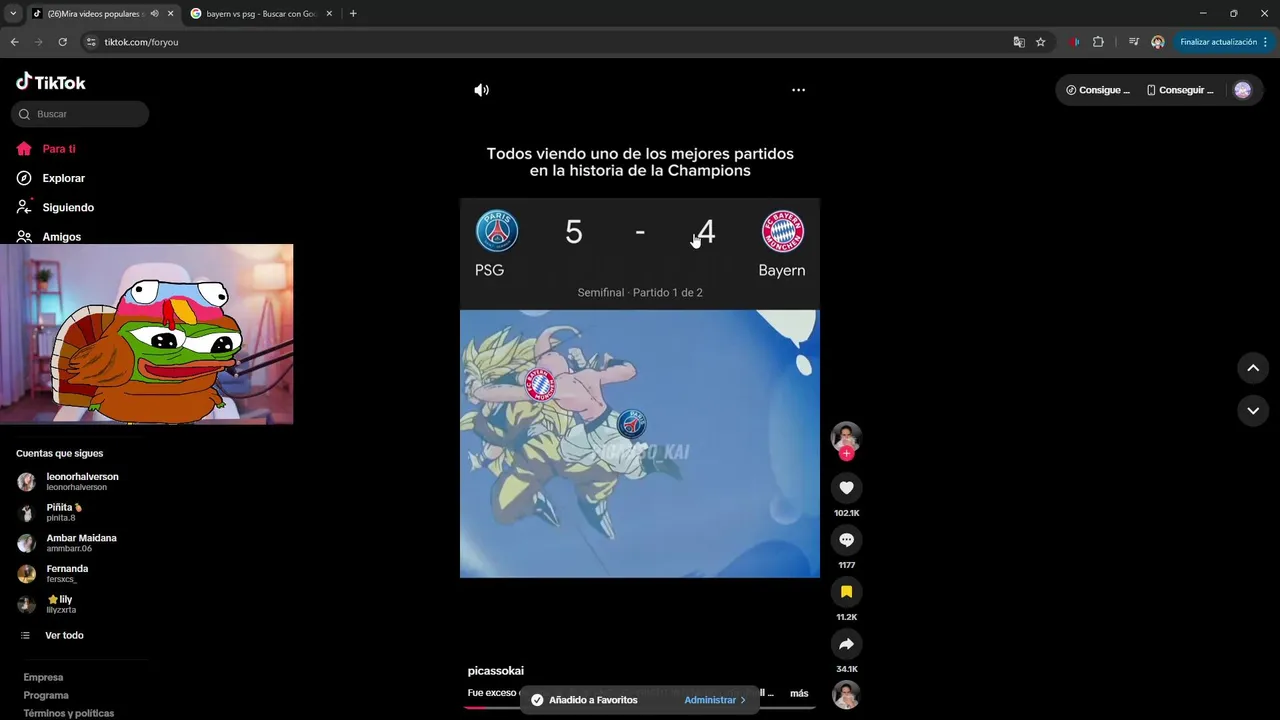Viewport: 1280px width, 720px height.
Task: Go to previous video with up arrow
Action: pos(1252,368)
